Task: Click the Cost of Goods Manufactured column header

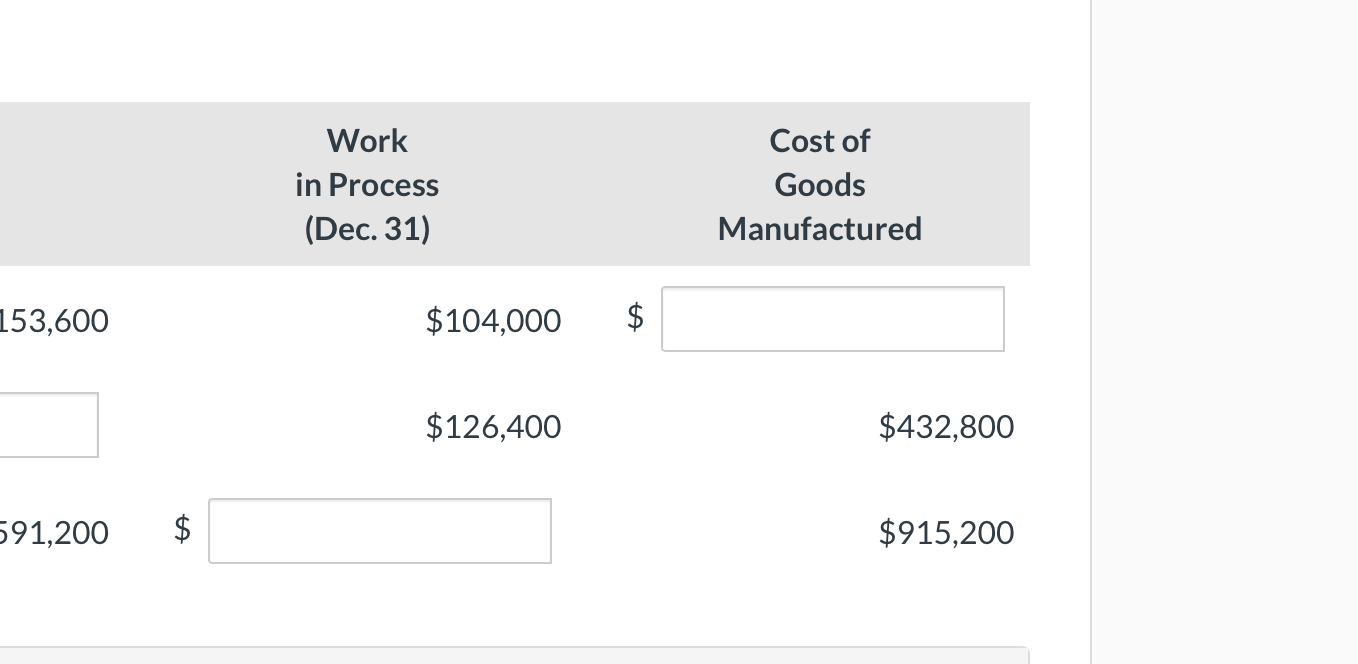Action: pyautogui.click(x=818, y=184)
